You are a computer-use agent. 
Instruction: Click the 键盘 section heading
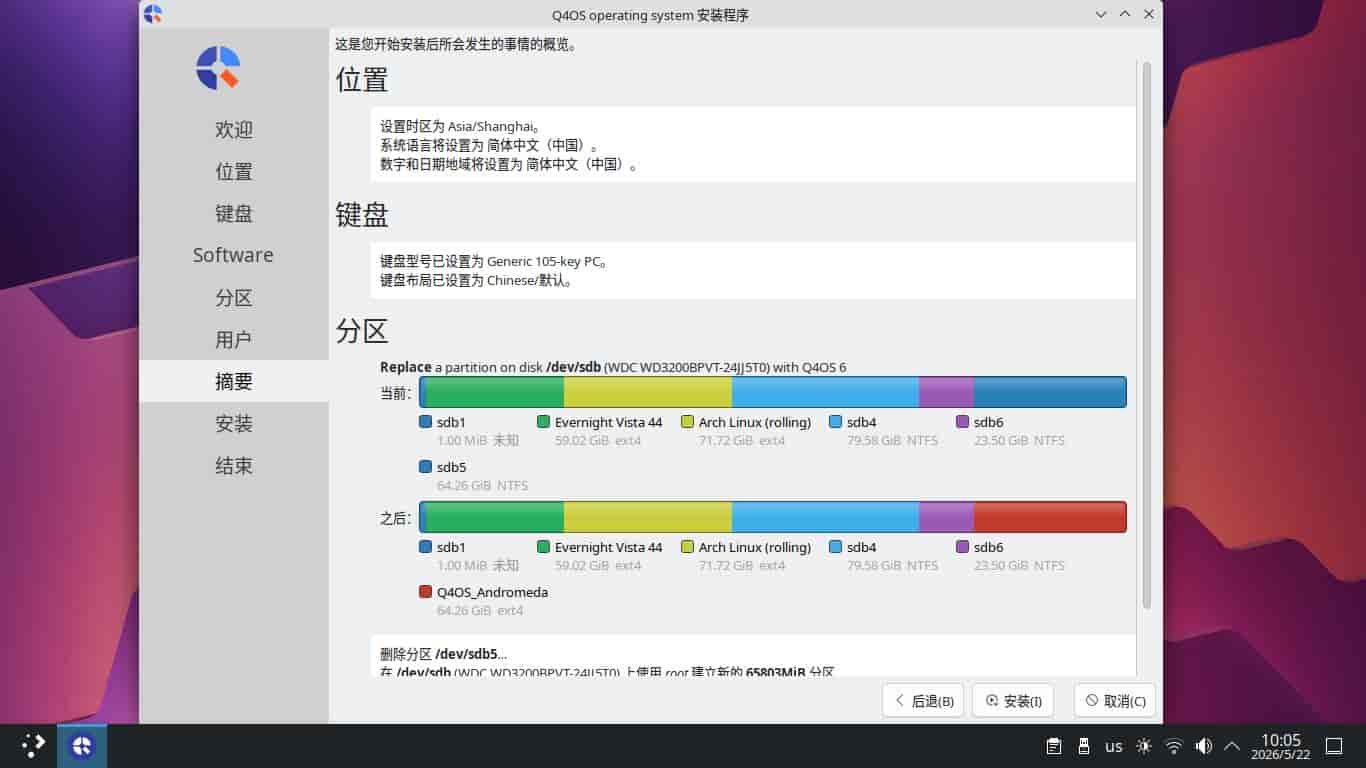click(x=362, y=215)
